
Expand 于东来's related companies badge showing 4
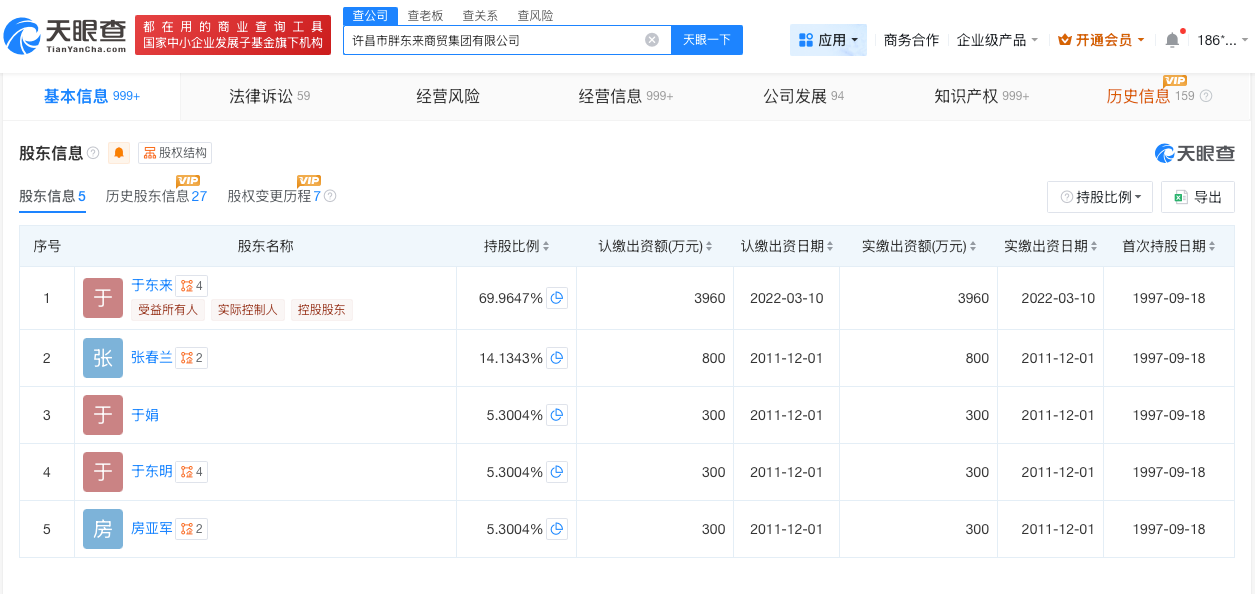[190, 285]
